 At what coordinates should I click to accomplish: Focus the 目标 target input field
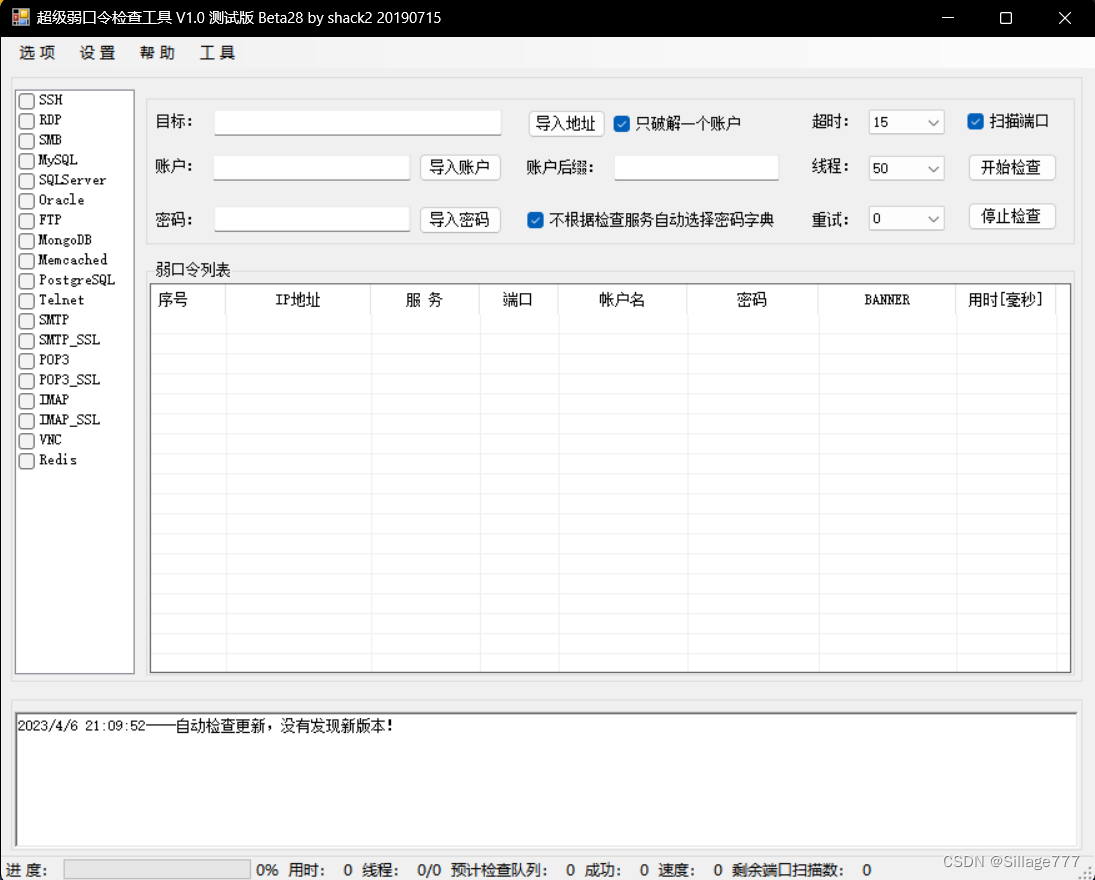357,122
